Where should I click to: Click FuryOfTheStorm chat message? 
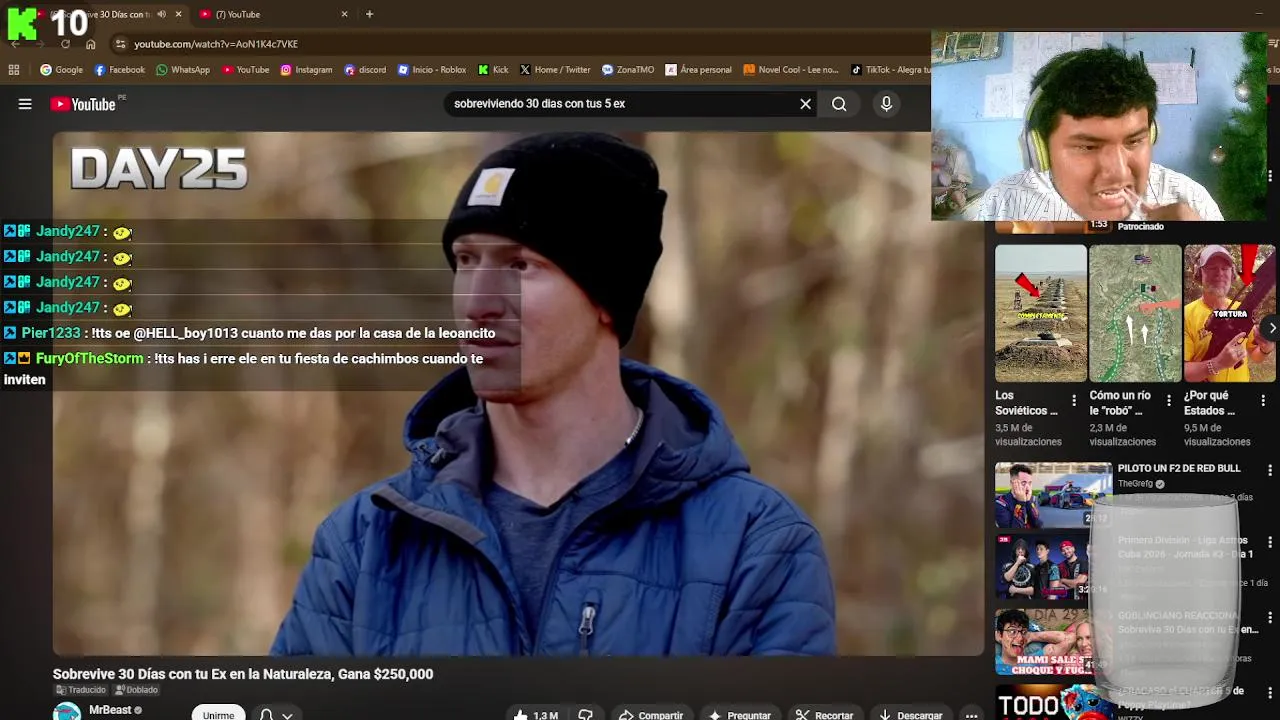coord(244,368)
